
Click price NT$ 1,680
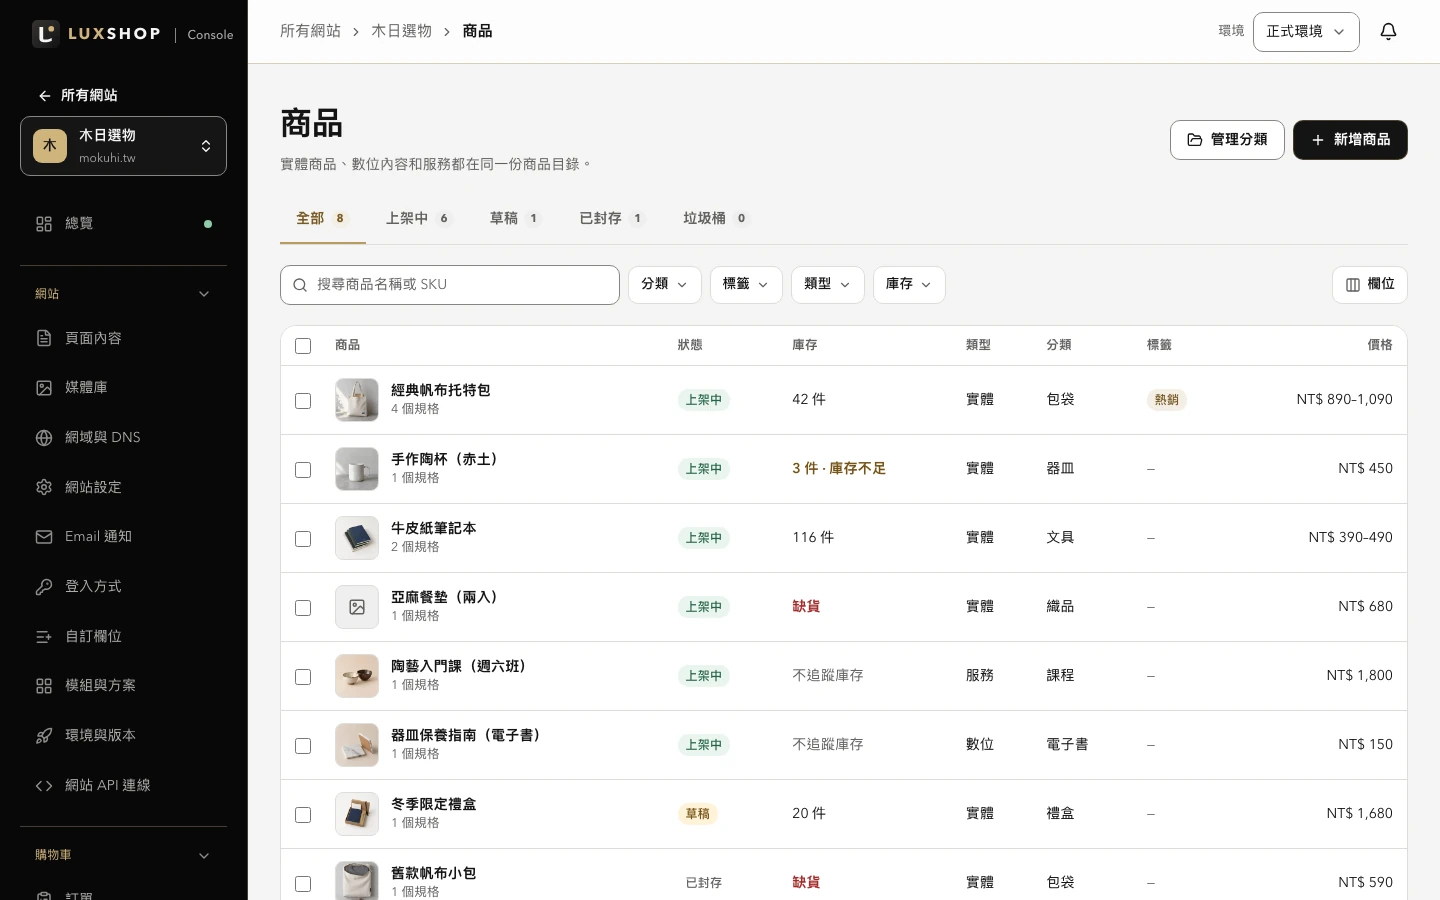coord(1359,814)
